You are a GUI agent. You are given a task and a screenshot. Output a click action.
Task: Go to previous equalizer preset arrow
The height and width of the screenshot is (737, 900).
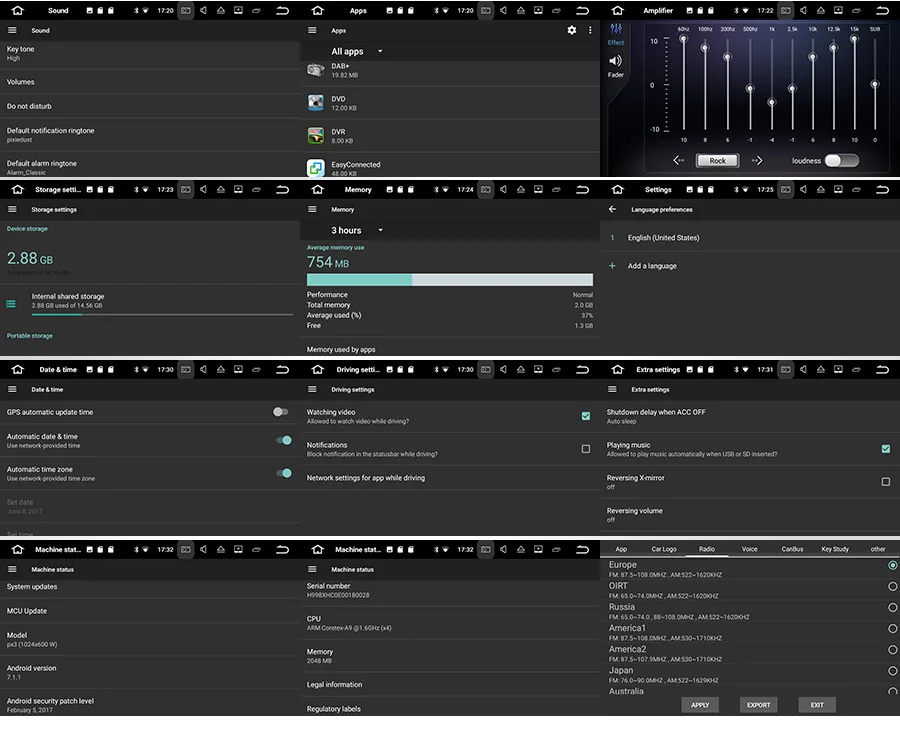coord(678,161)
